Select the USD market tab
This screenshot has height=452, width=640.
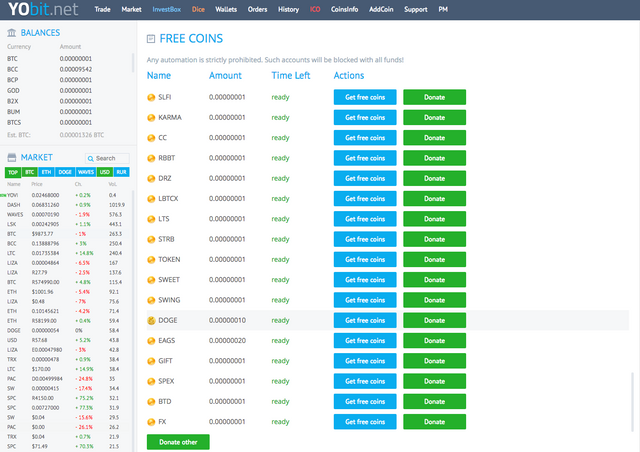pyautogui.click(x=104, y=172)
